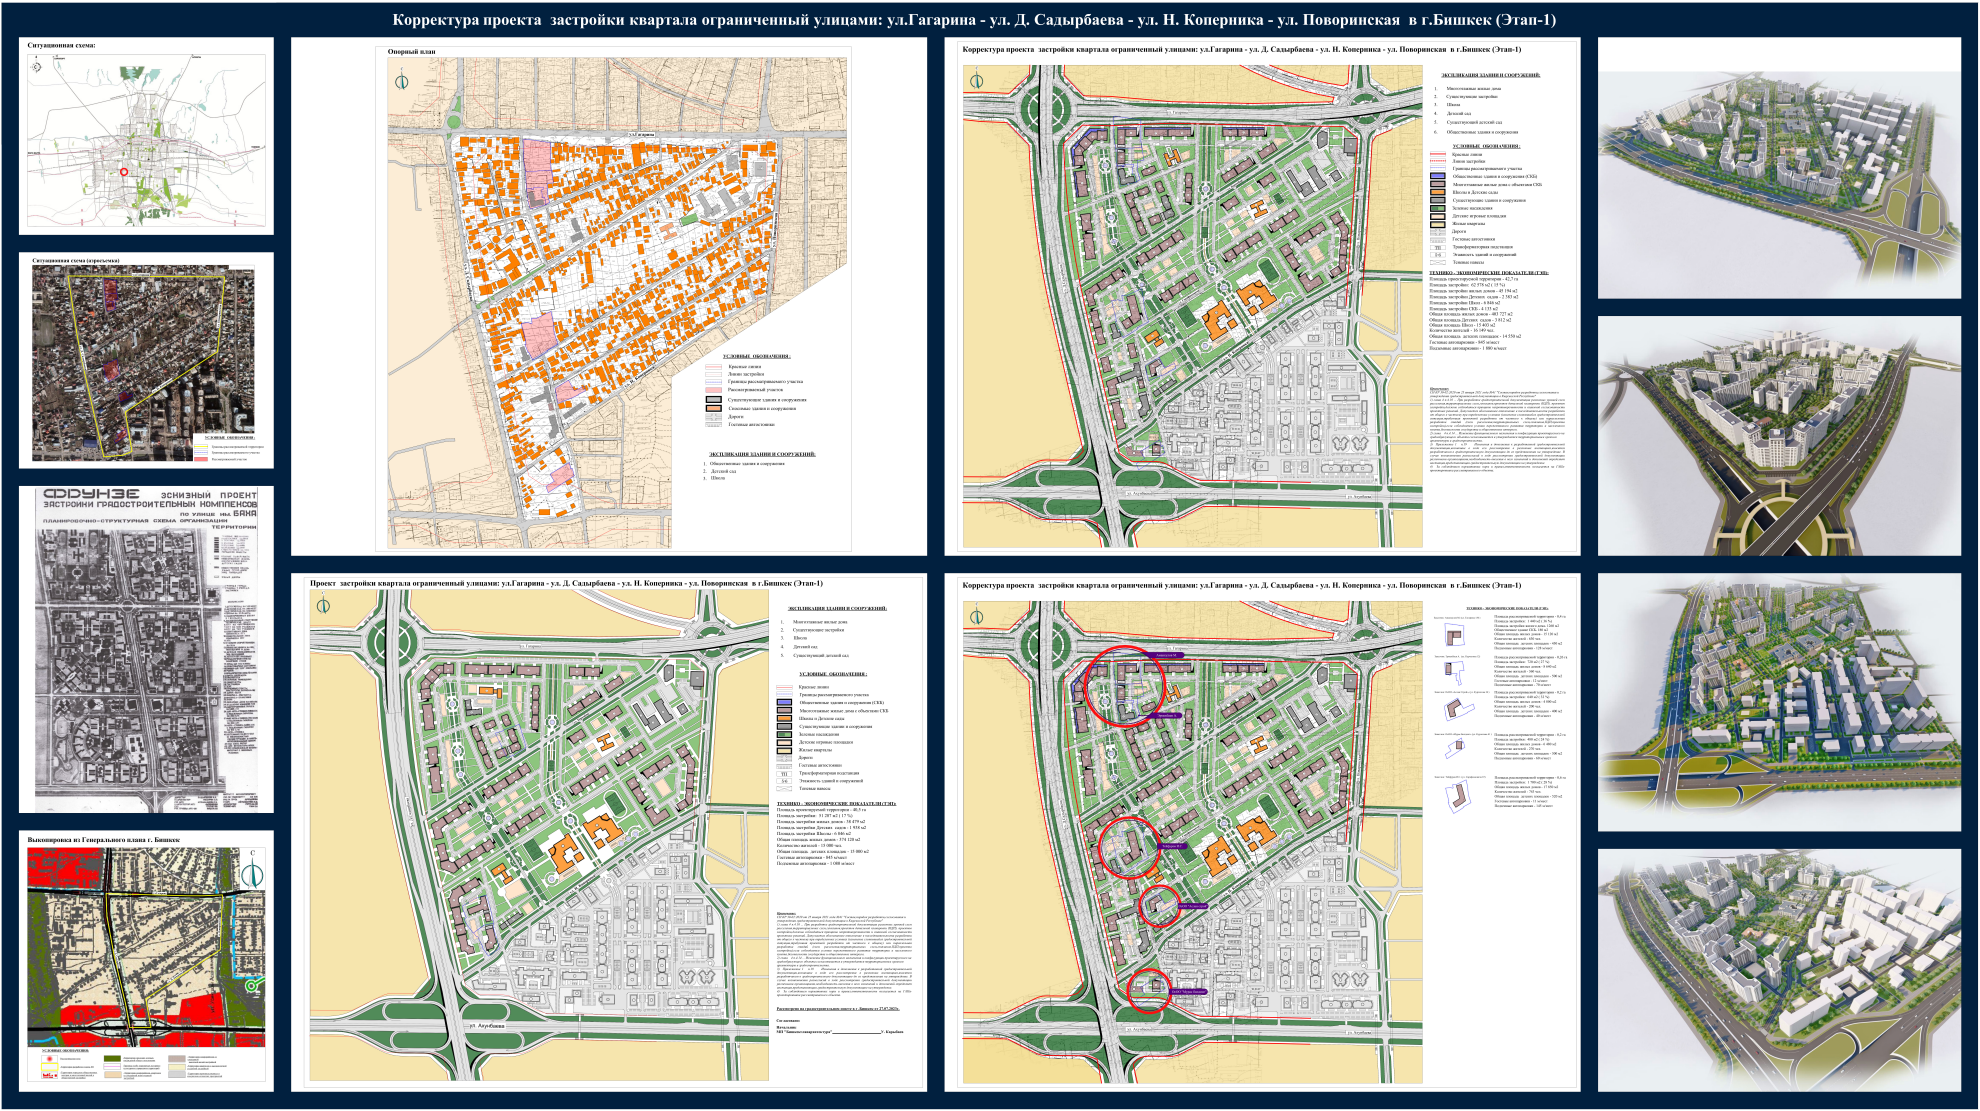
Task: Open the 3D render with the underpass roundabout
Action: 1779,436
